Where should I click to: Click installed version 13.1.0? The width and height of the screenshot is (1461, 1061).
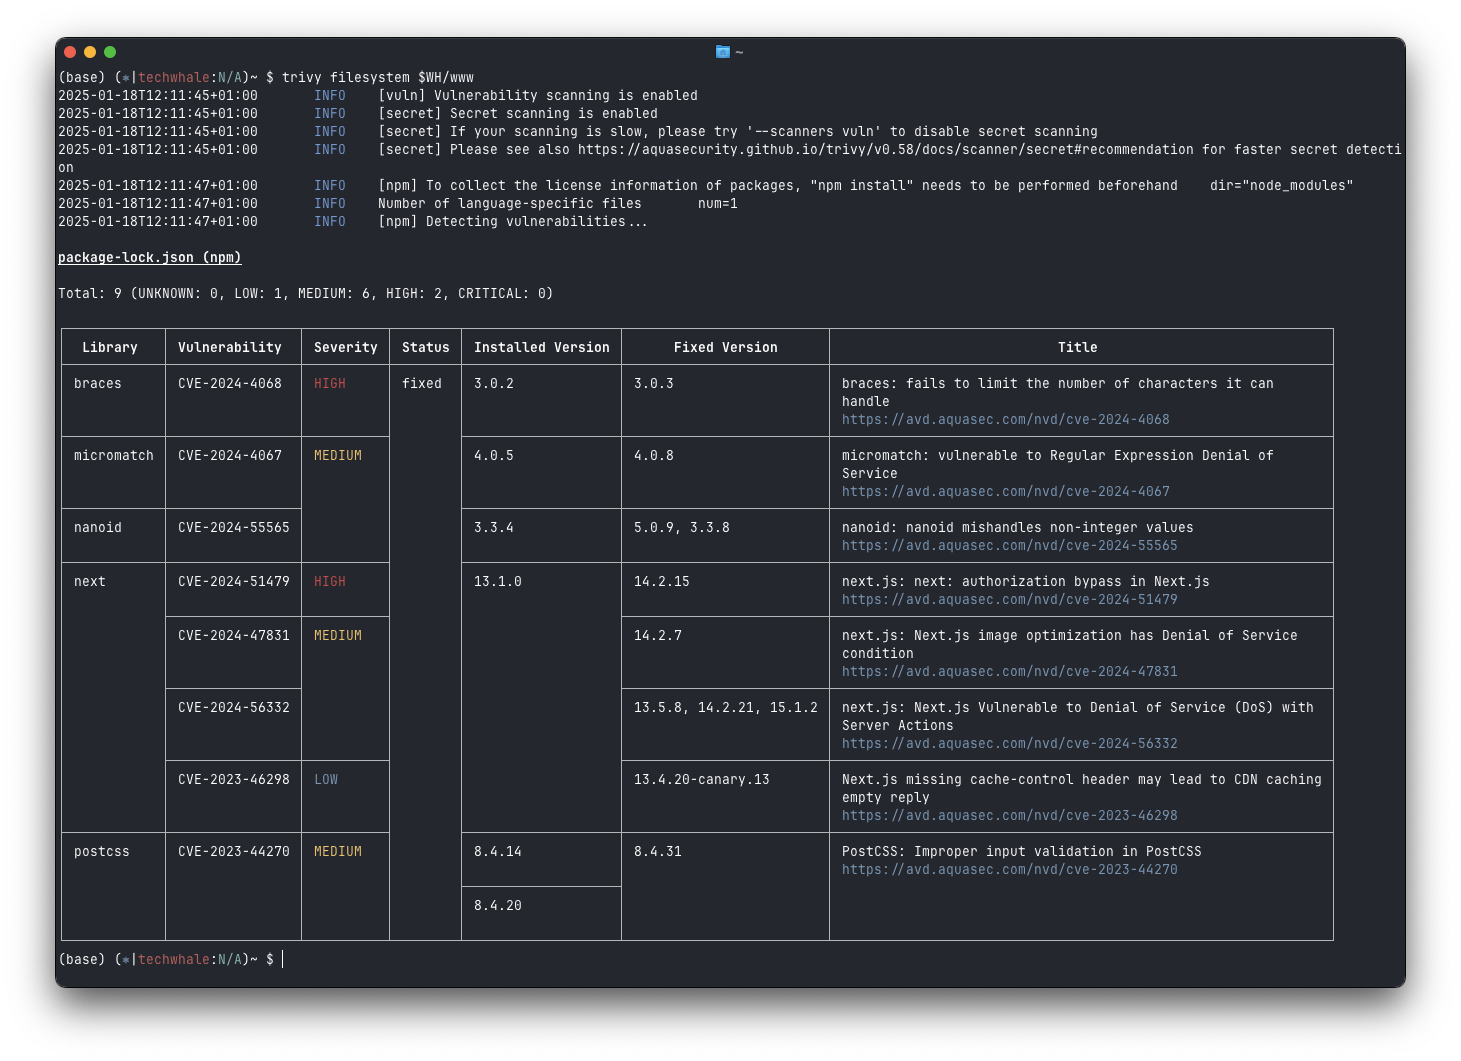[498, 582]
